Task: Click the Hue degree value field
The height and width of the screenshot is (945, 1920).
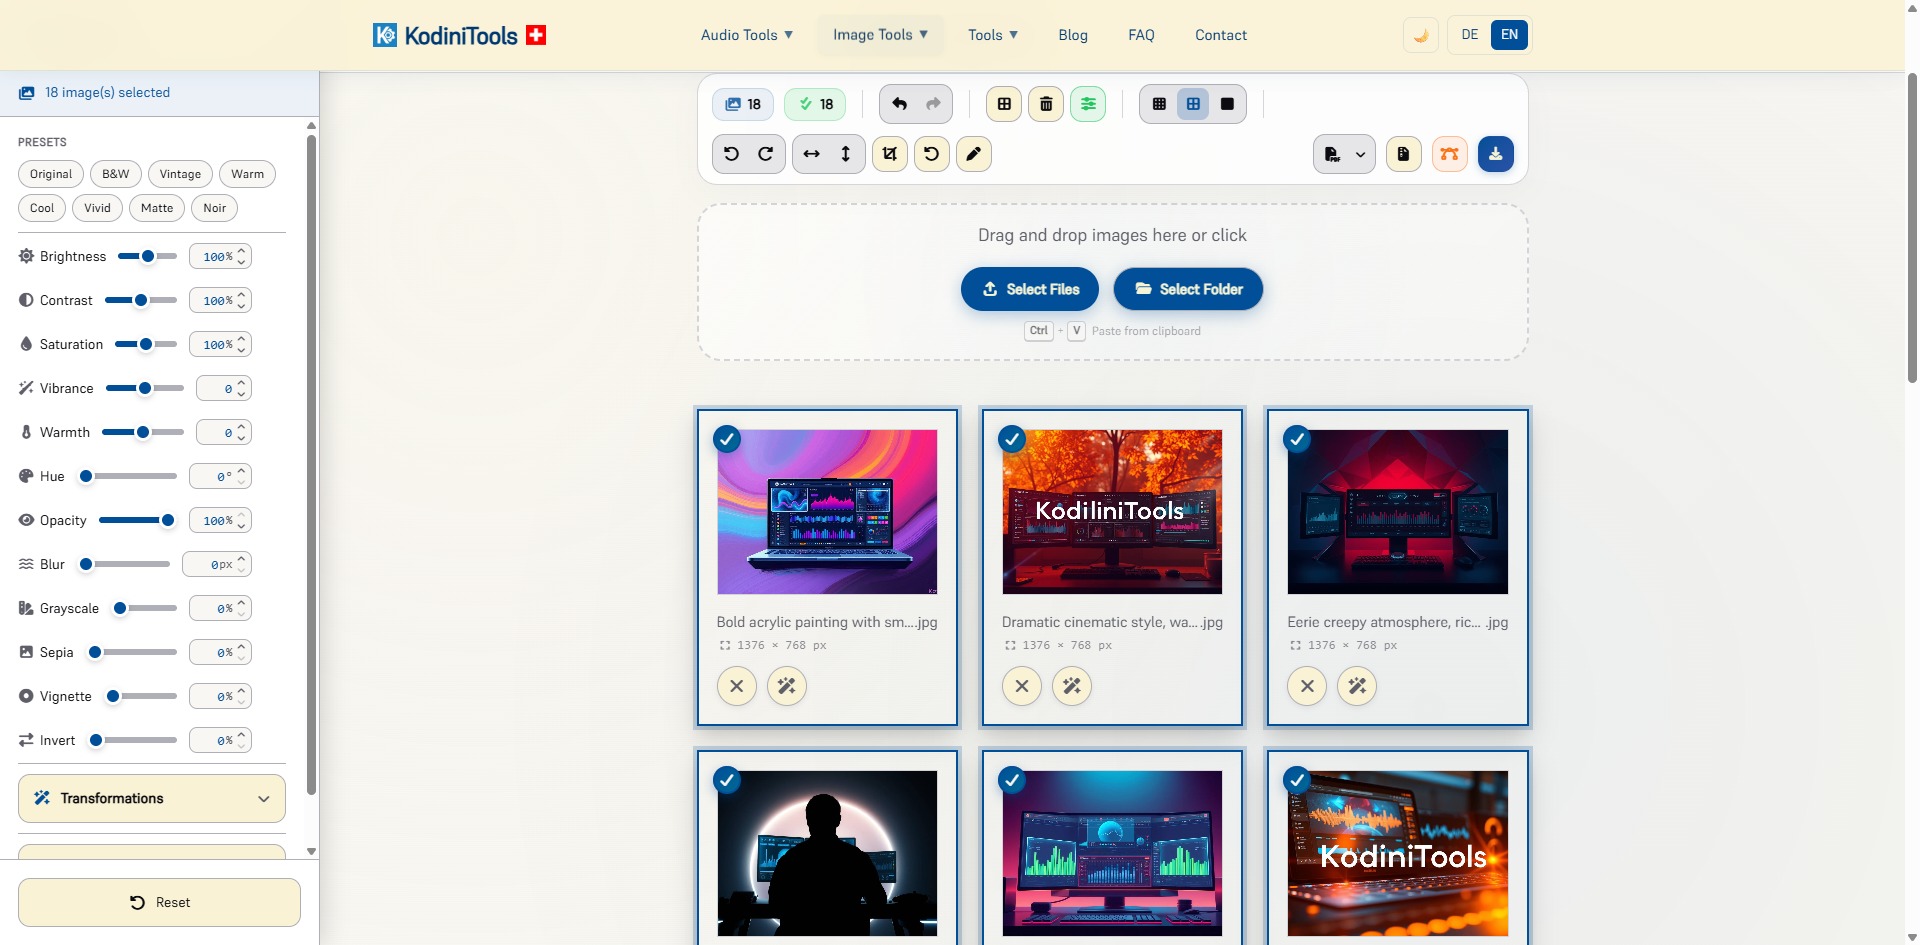Action: tap(220, 476)
